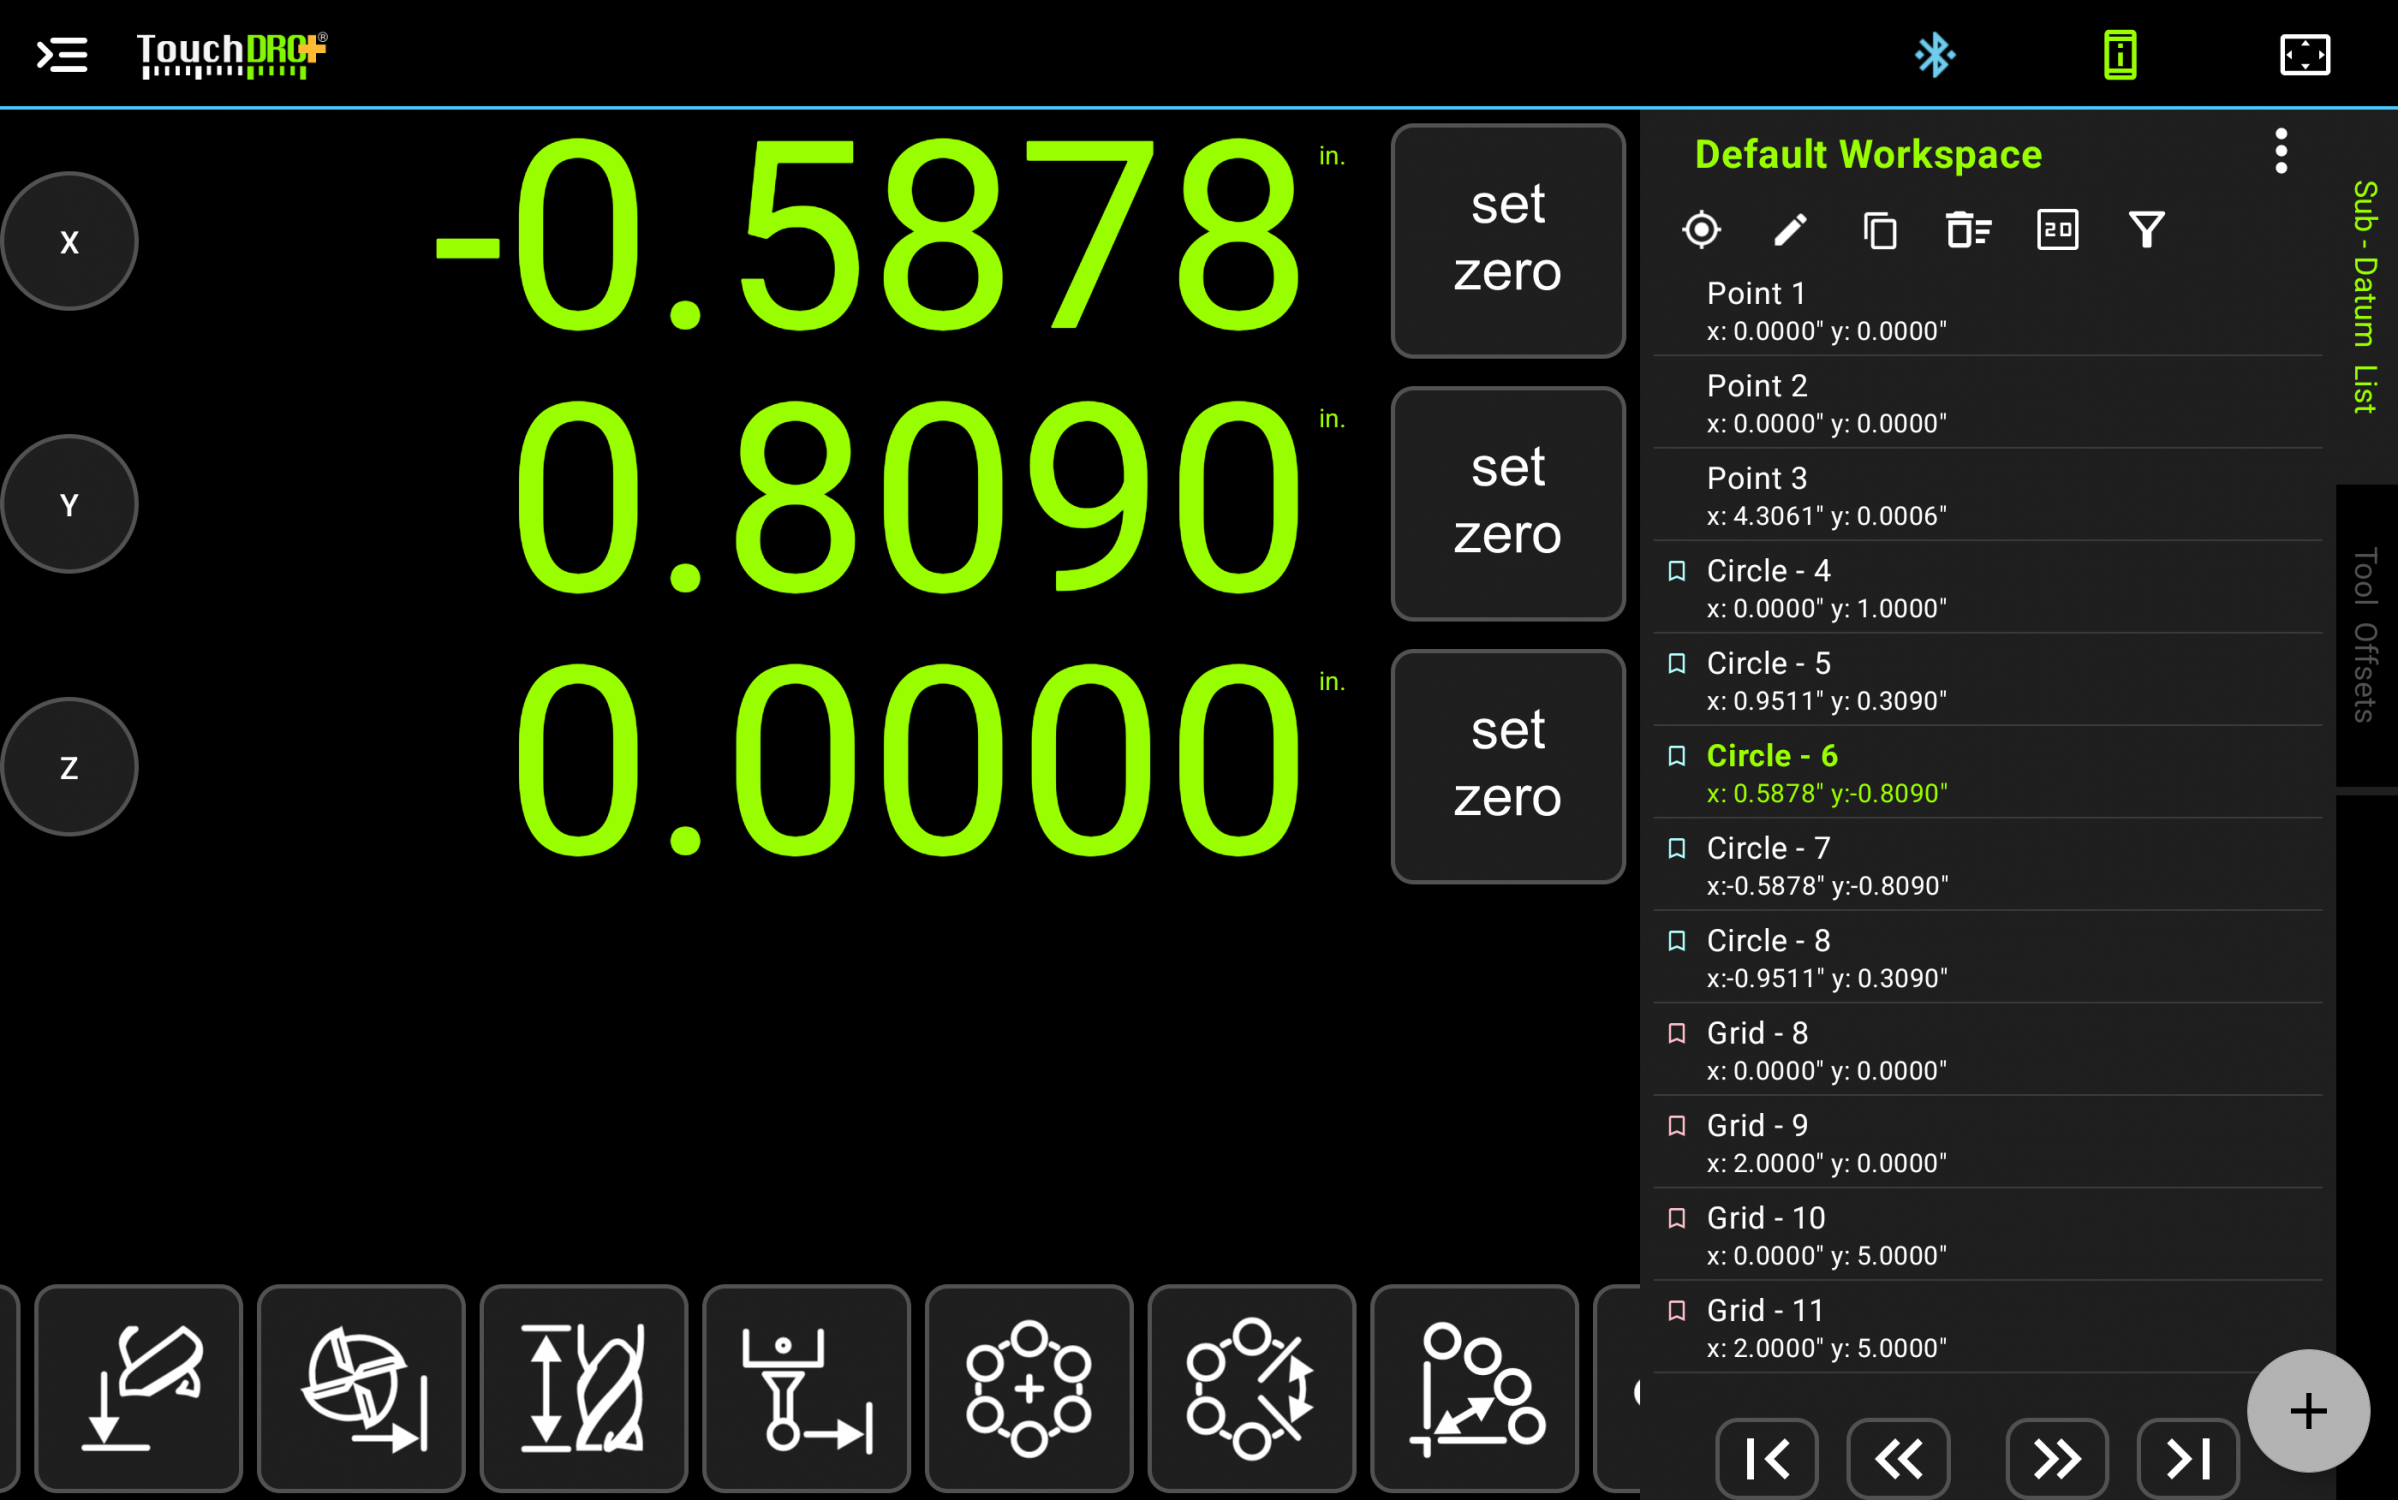Toggle bookmark icon beside Grid - 10

point(1677,1218)
